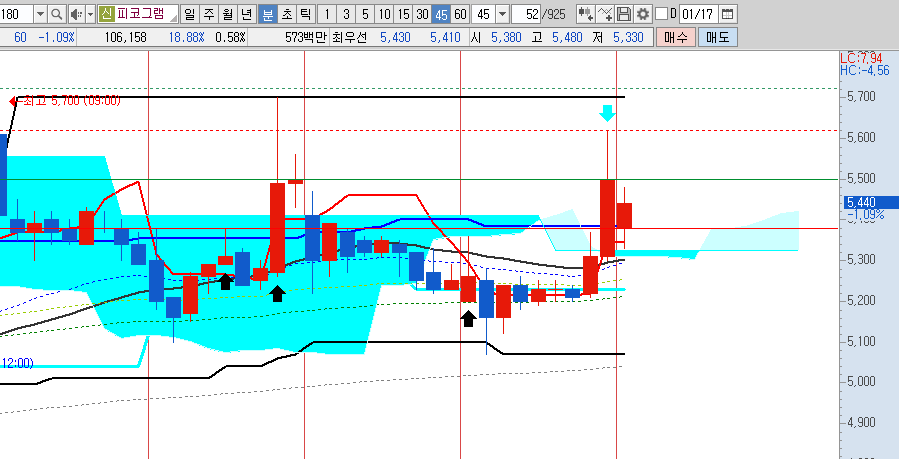This screenshot has width=899, height=459.
Task: Select minute chart 분
Action: coord(267,13)
